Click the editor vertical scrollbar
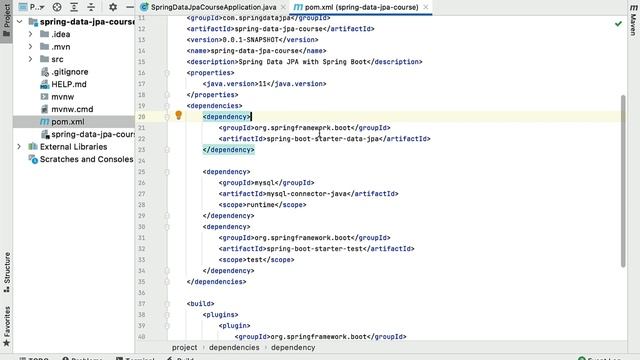Image resolution: width=640 pixels, height=360 pixels. pos(623,181)
